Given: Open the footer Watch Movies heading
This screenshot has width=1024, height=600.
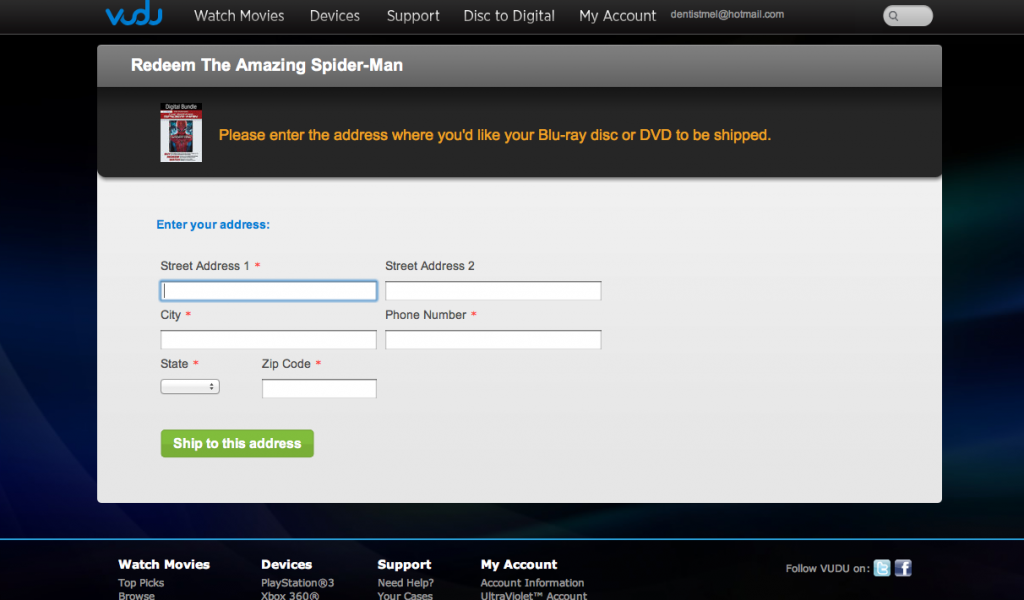Looking at the screenshot, I should pos(164,564).
